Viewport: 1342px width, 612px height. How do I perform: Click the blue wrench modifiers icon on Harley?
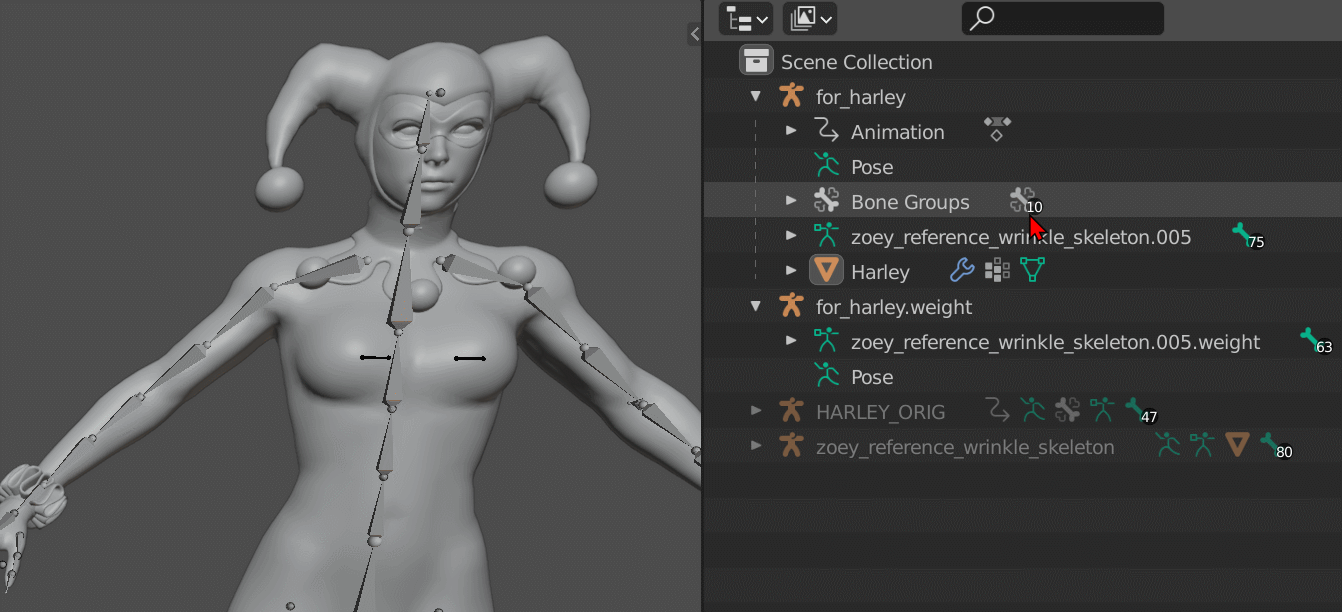click(962, 270)
